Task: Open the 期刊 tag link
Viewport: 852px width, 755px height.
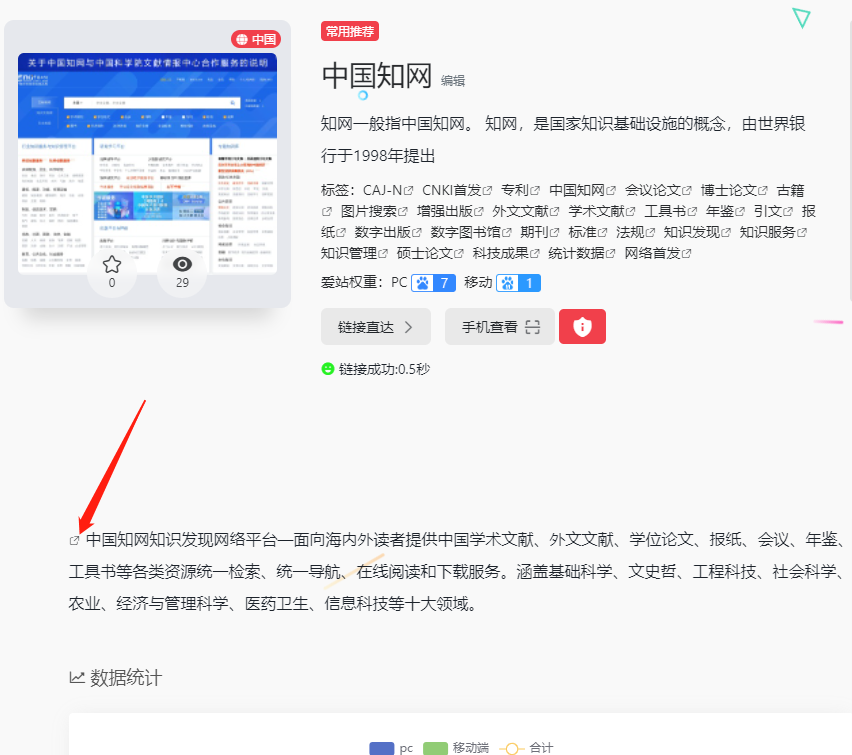Action: (x=540, y=232)
